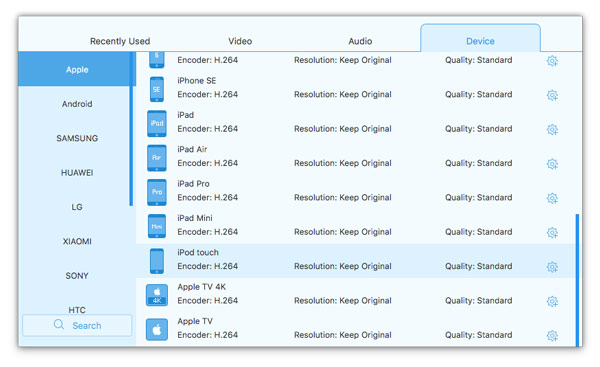Screen dimensions: 600x367
Task: Switch to the Audio tab
Action: pyautogui.click(x=360, y=41)
